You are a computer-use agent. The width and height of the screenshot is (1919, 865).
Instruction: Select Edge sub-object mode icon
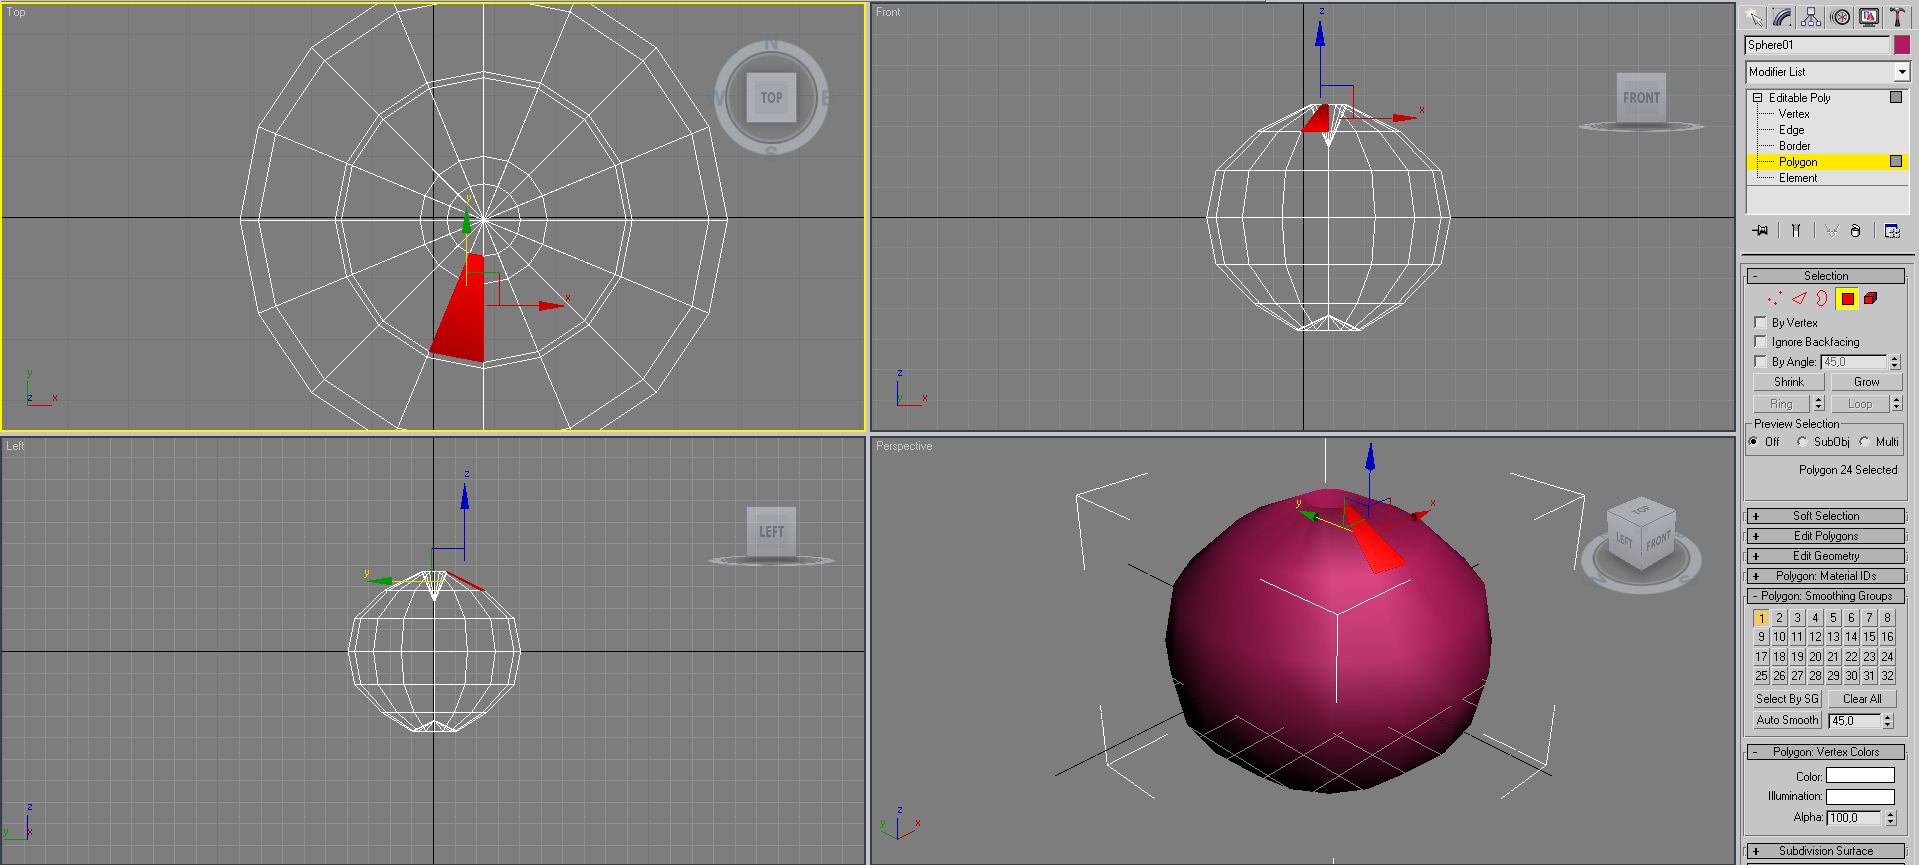point(1799,298)
